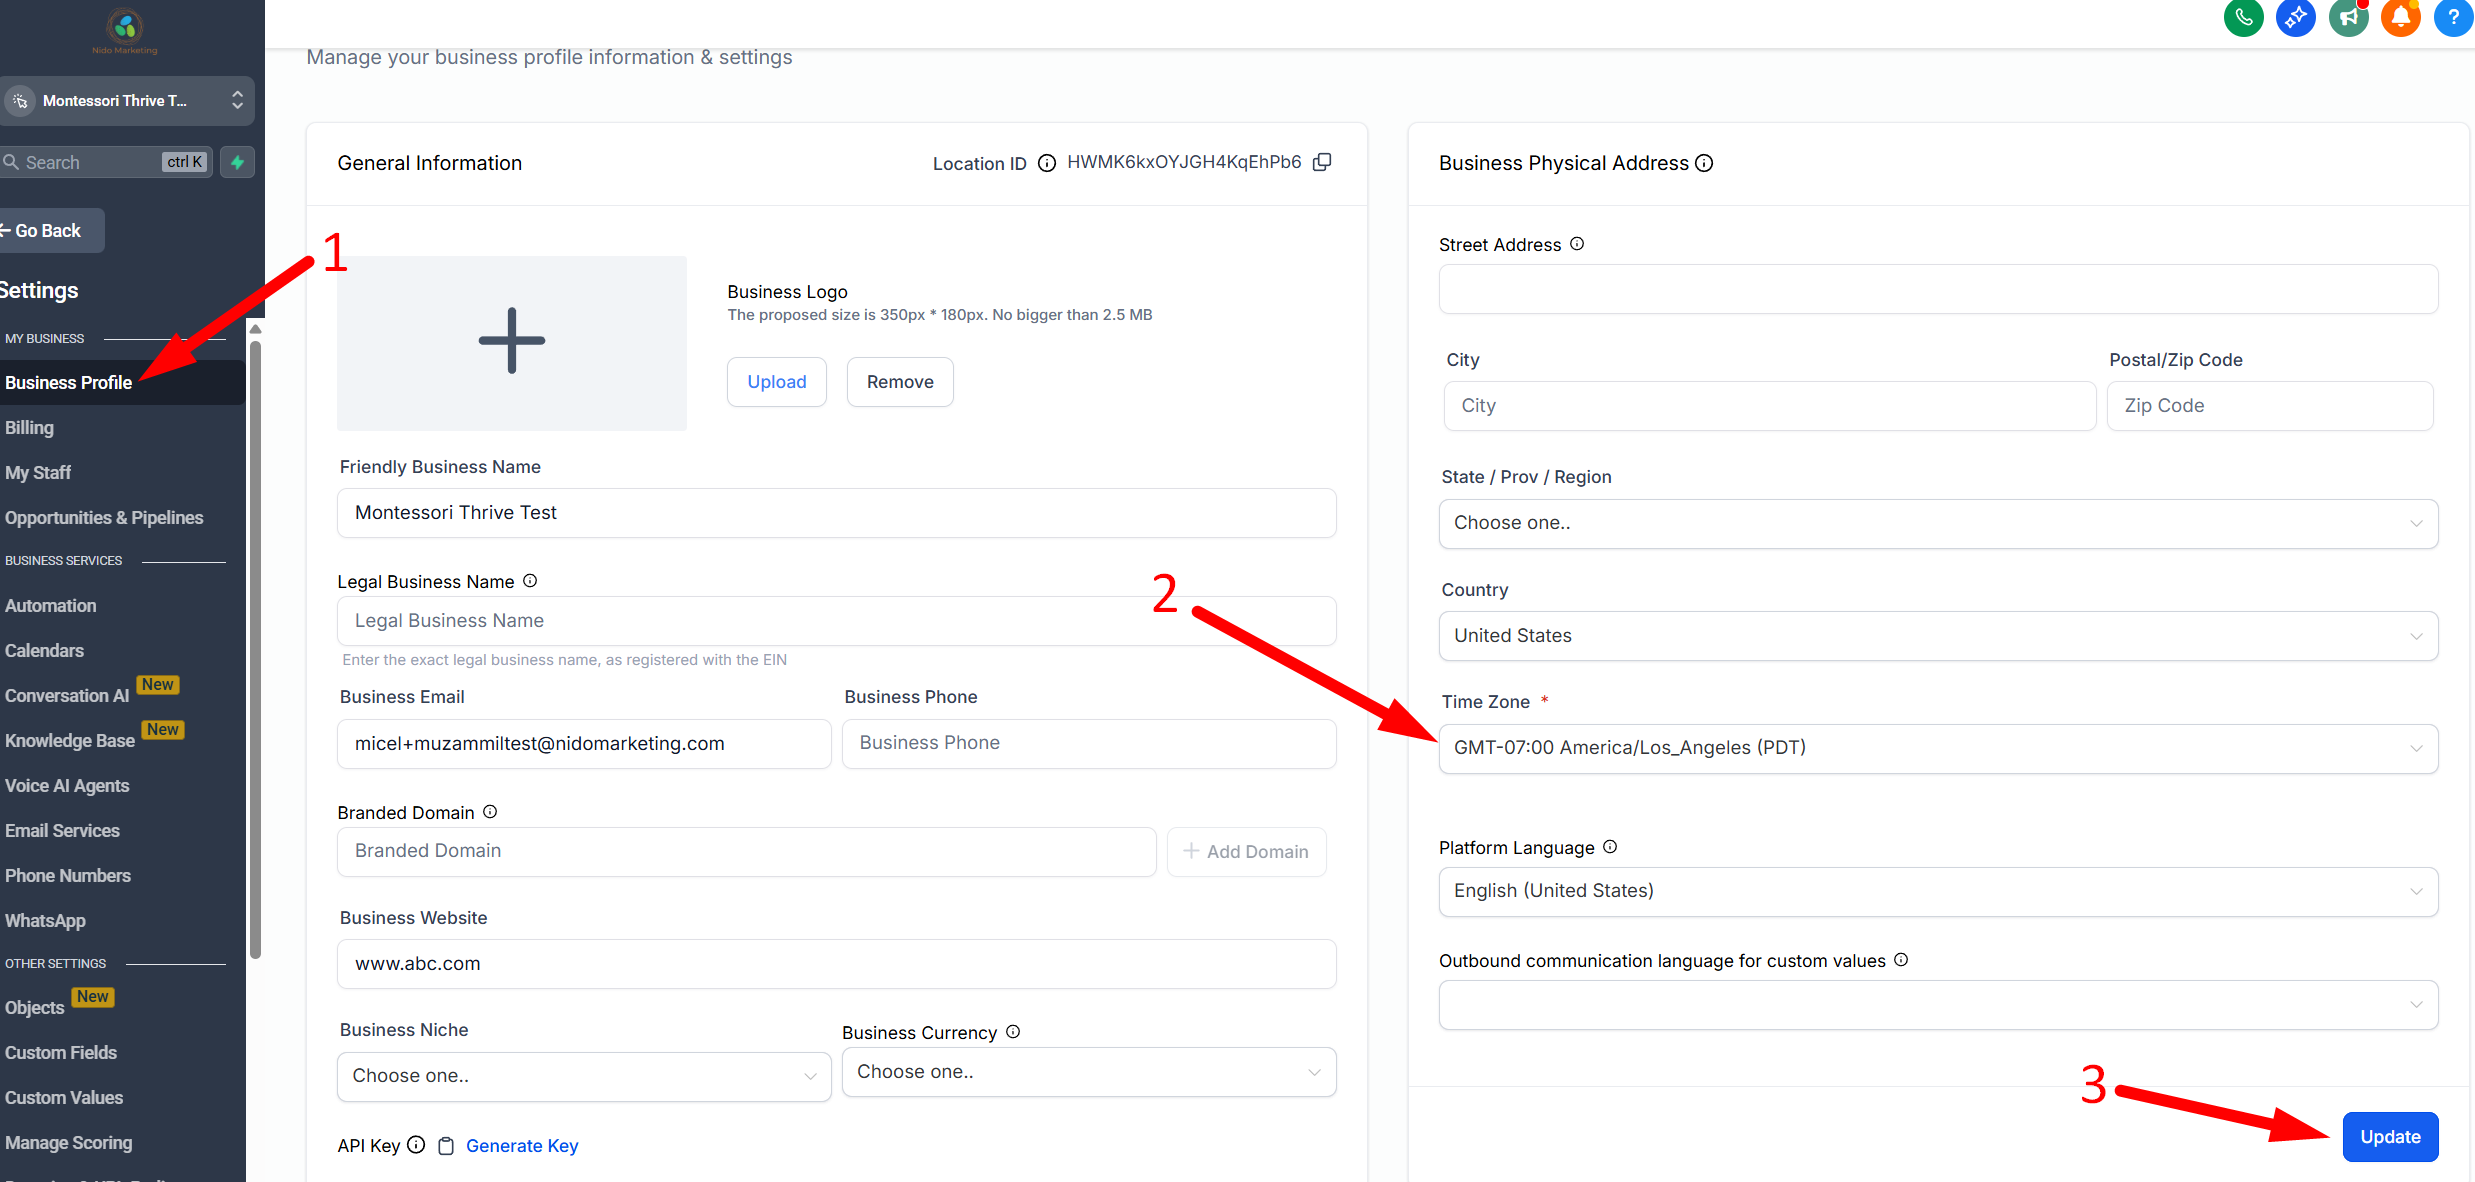Click the City input field
The height and width of the screenshot is (1182, 2475).
[1770, 406]
